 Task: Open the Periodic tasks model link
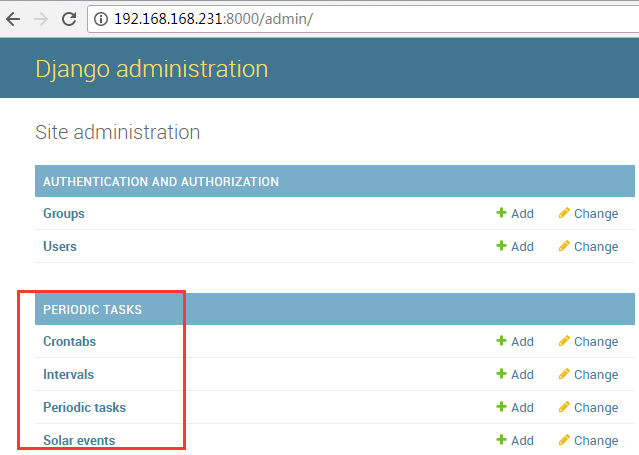(x=85, y=408)
